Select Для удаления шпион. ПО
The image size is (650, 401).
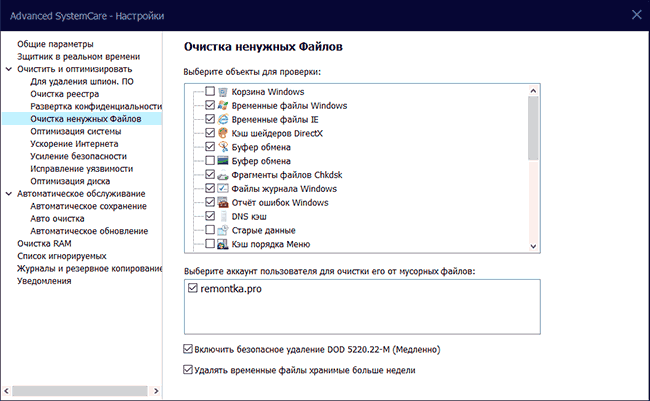coord(82,81)
